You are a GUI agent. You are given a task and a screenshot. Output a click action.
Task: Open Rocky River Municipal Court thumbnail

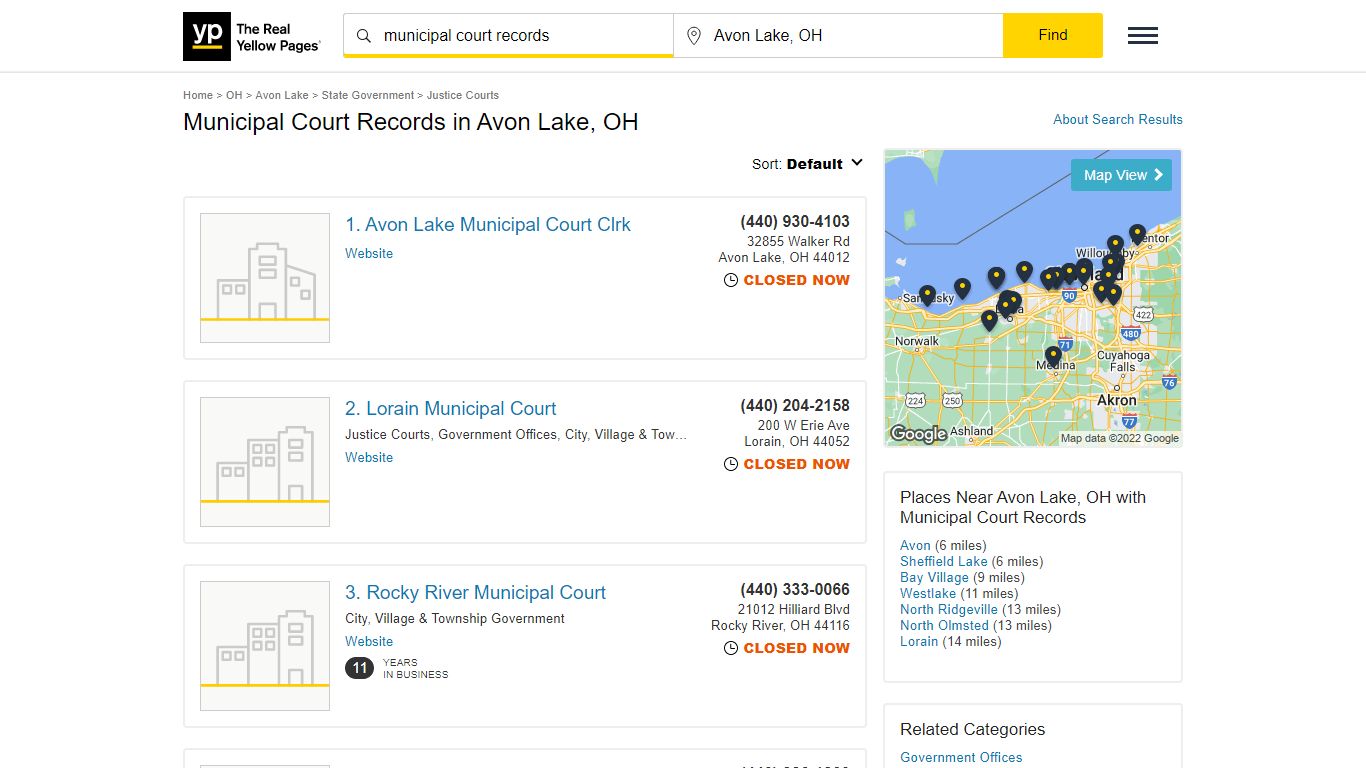click(x=265, y=646)
